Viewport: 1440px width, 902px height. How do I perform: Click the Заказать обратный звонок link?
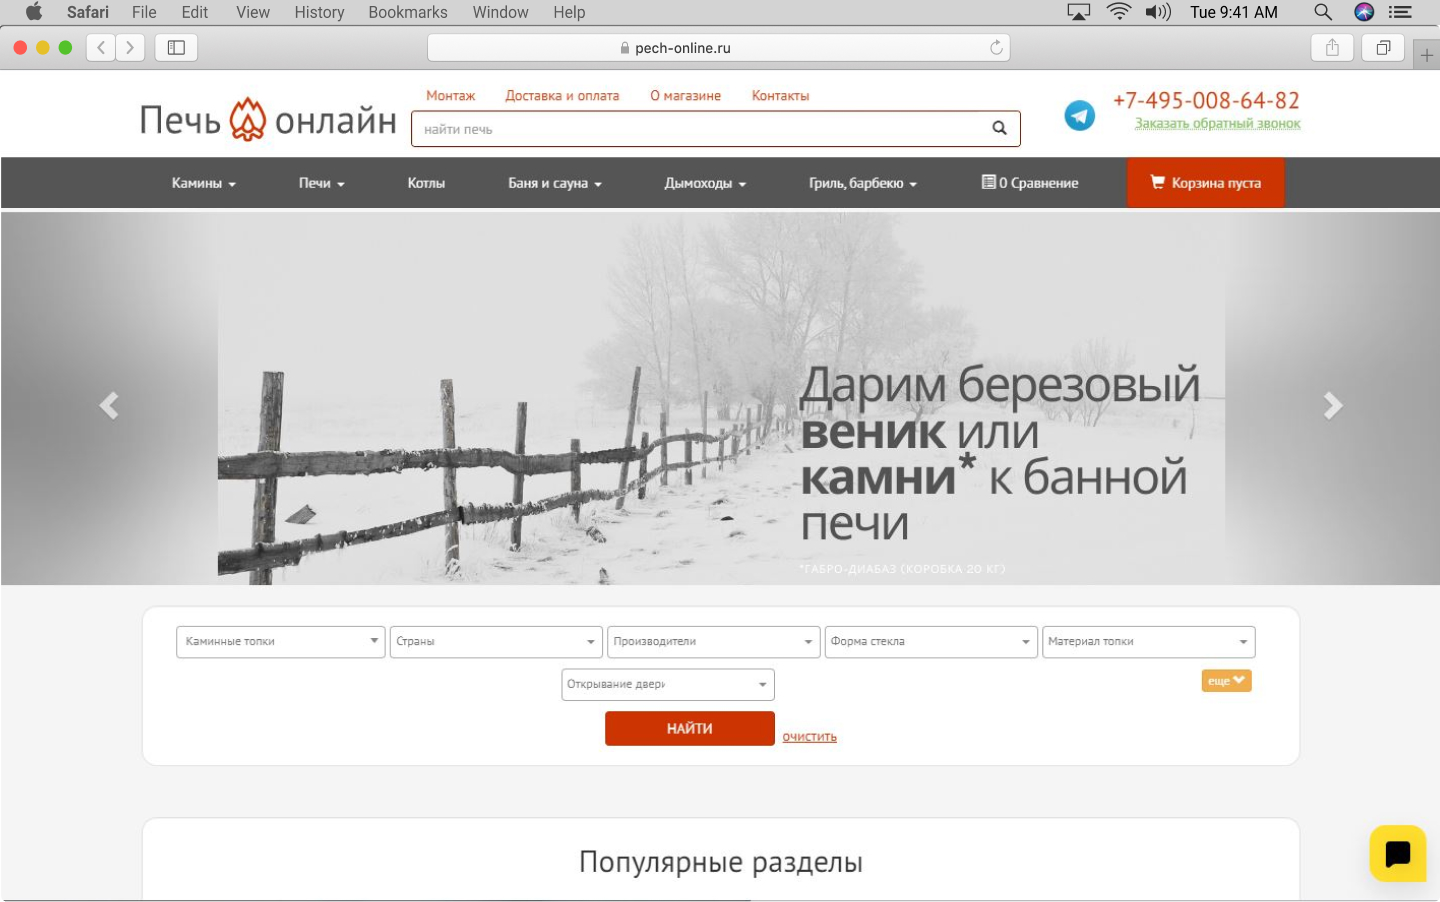[x=1217, y=124]
